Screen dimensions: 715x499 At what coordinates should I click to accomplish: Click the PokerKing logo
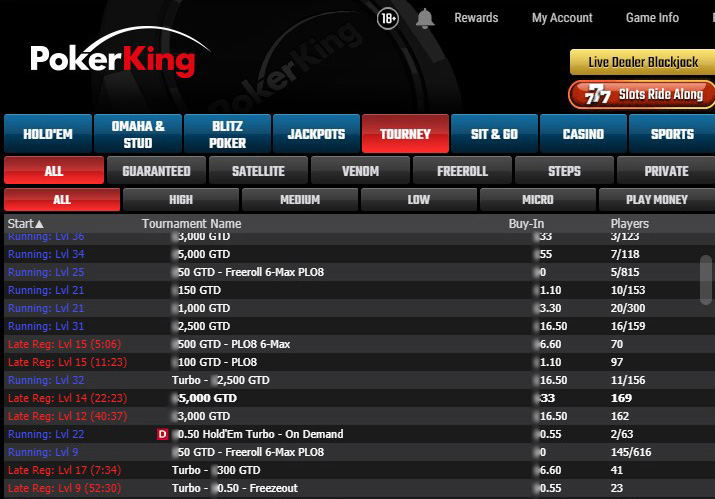112,58
